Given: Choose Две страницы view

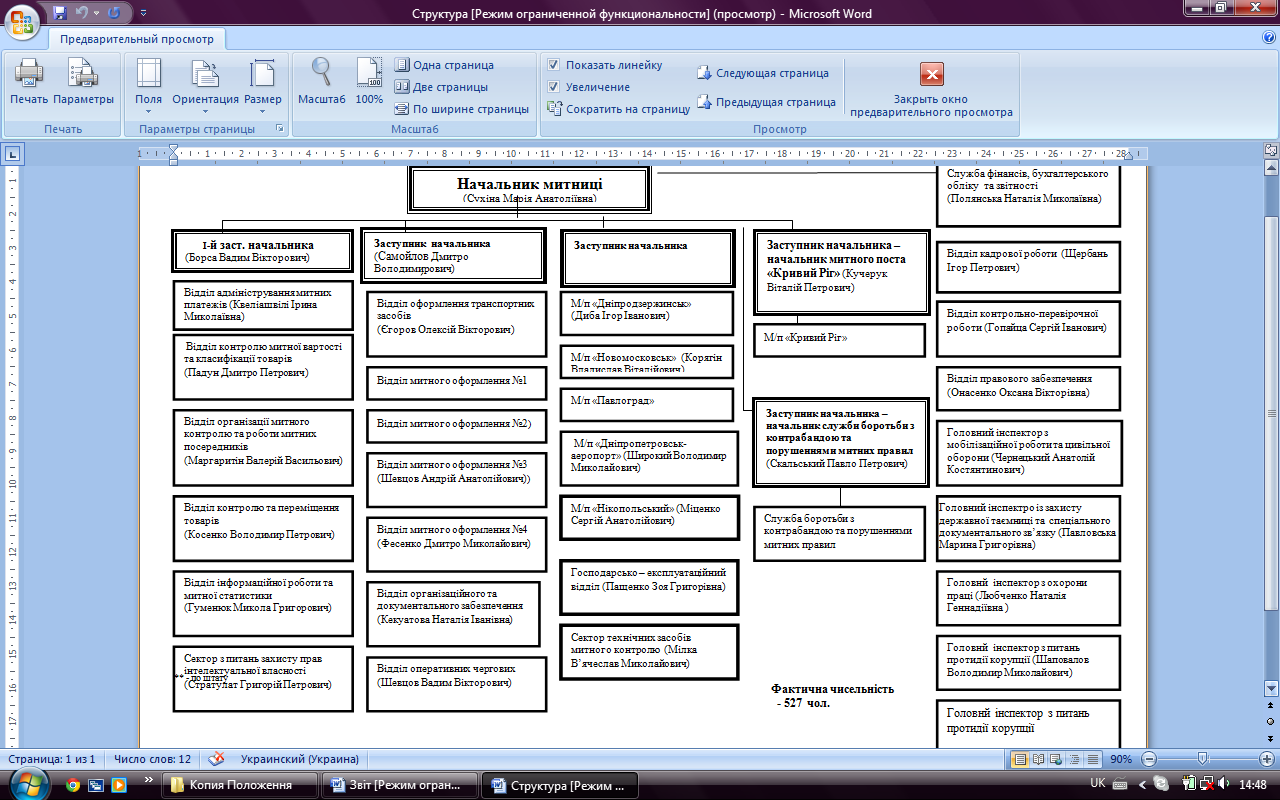Looking at the screenshot, I should [x=441, y=87].
